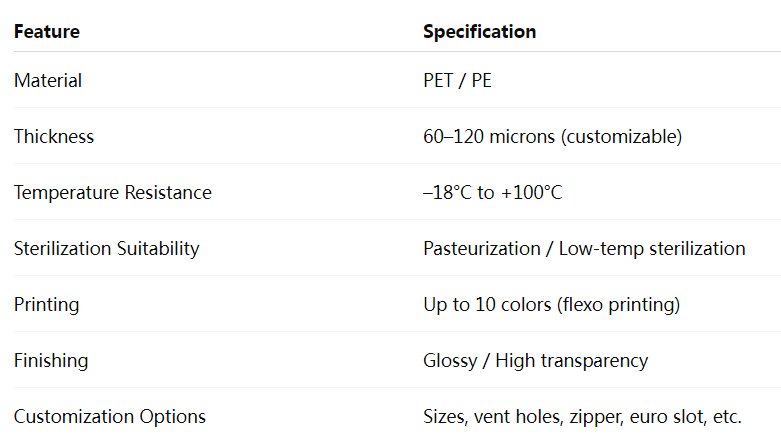Click the PET / PE specification cell

tap(457, 80)
